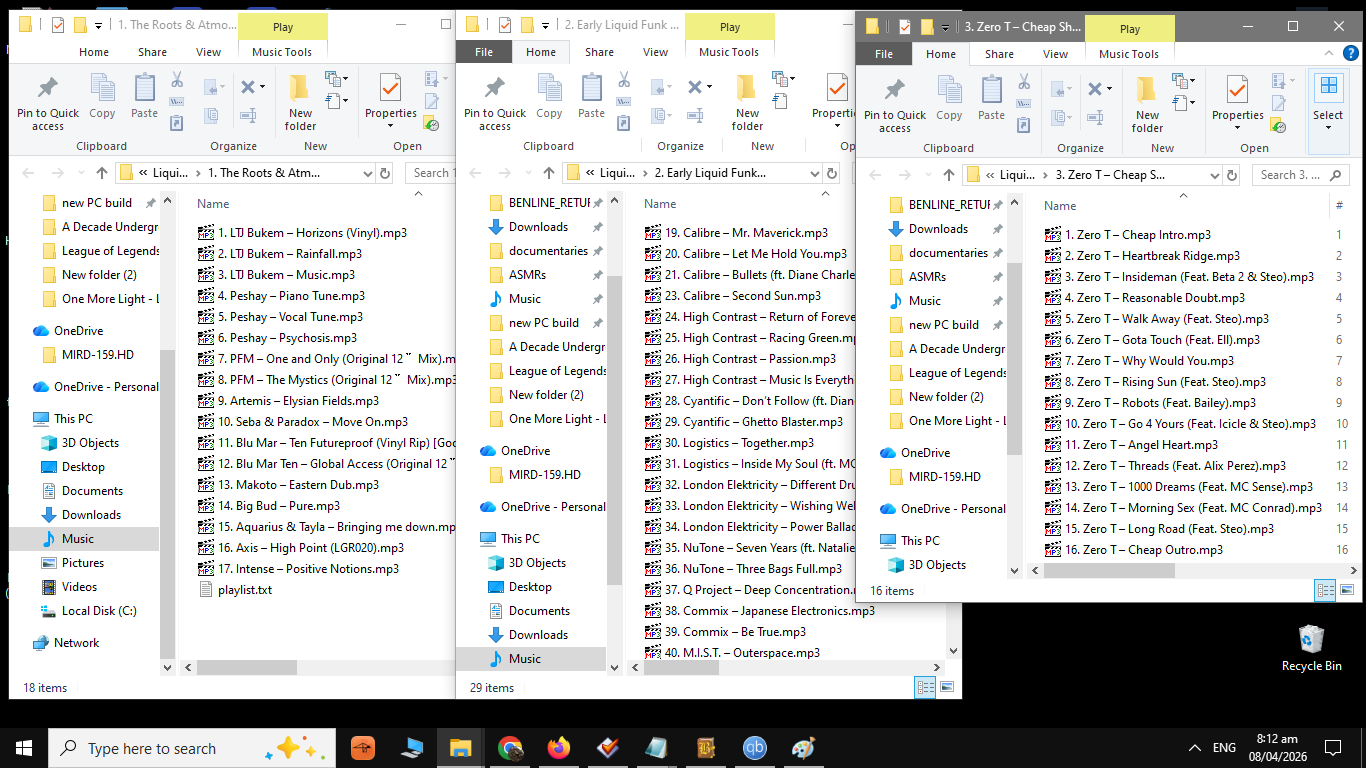Screen dimensions: 1366x768
Task: Open Home tab in Roots & Atmo window
Action: 94,52
